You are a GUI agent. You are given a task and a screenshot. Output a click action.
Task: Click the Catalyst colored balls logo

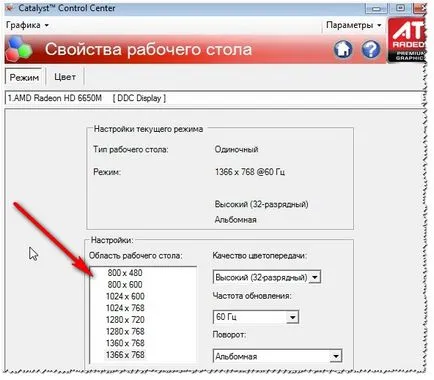19,49
